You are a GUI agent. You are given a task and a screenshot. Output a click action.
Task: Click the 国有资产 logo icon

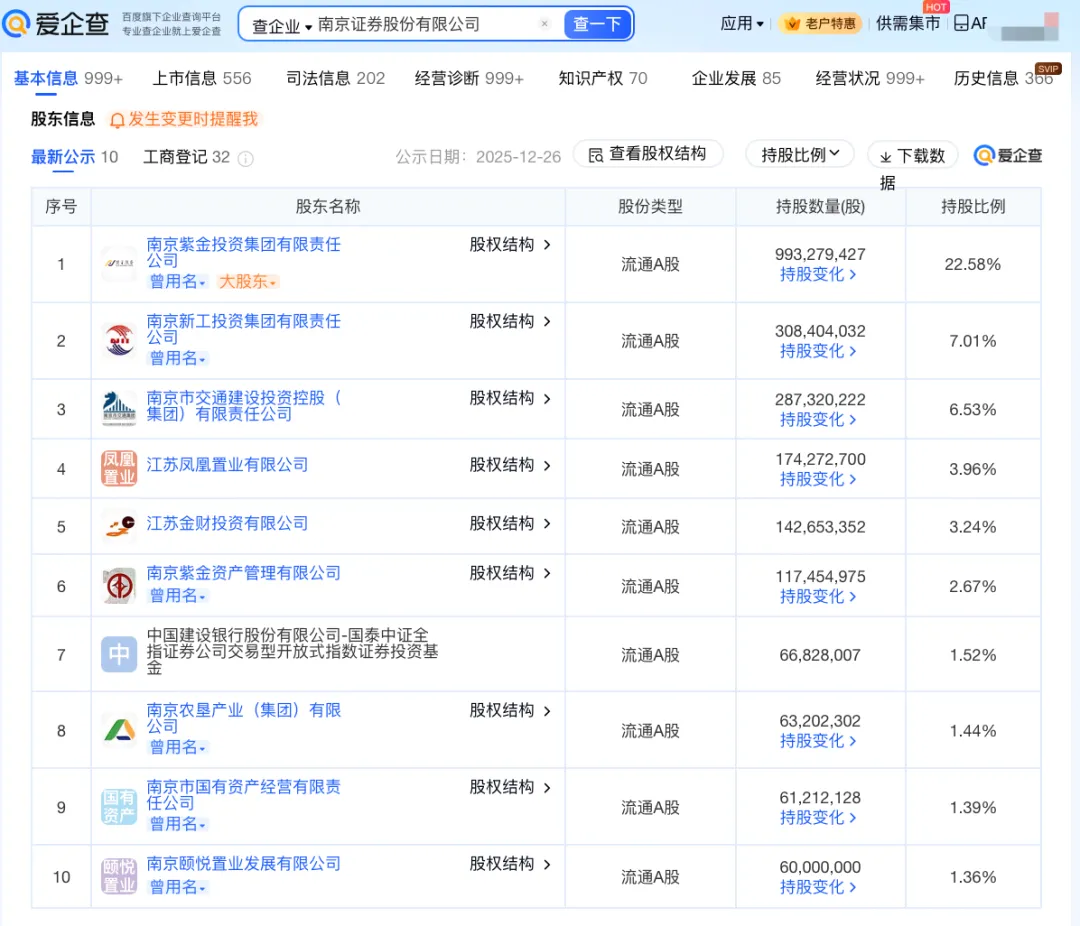pos(119,807)
